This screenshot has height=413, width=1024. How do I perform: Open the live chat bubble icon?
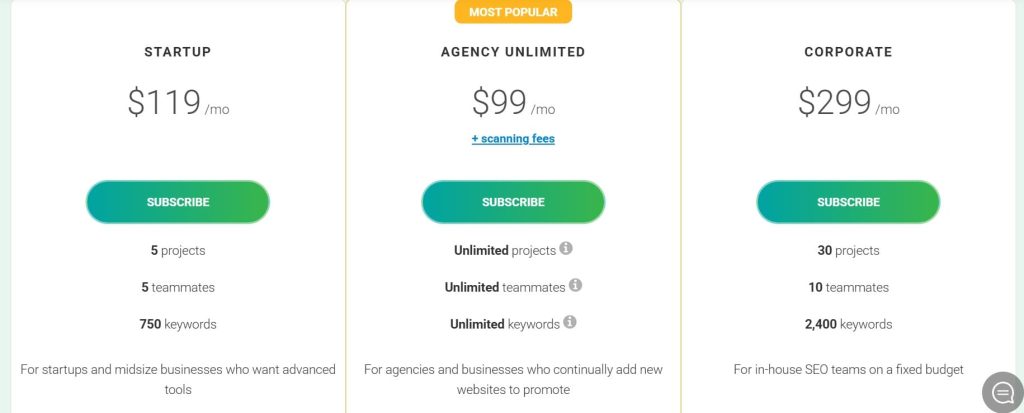(x=1001, y=392)
